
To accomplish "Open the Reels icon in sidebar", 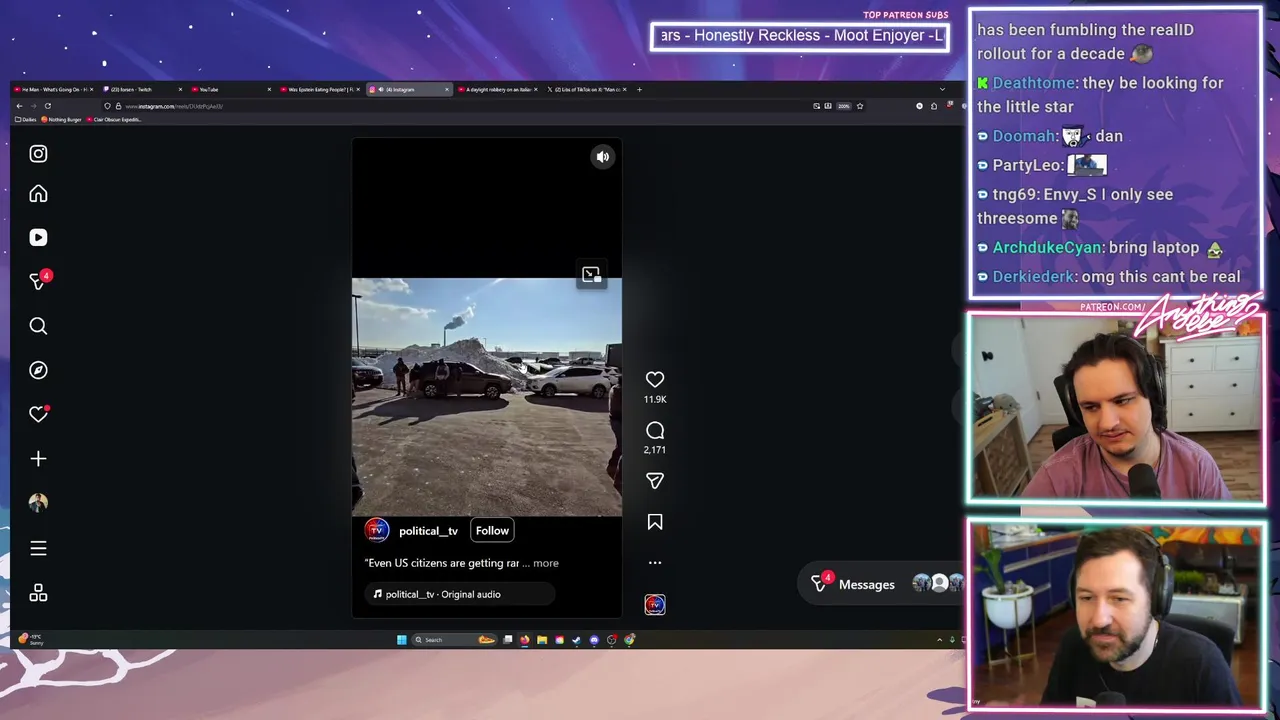I will 38,238.
